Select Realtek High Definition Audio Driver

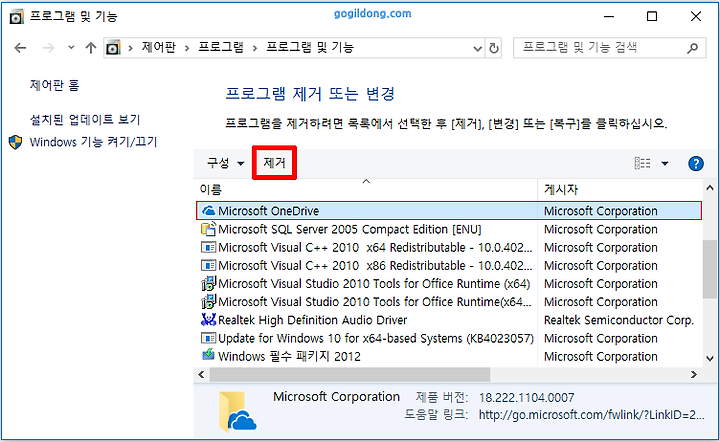[x=313, y=320]
